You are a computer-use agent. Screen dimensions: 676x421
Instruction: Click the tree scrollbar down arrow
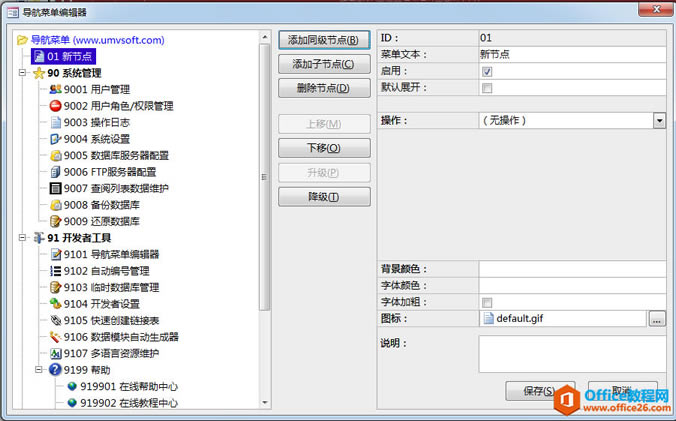(265, 402)
